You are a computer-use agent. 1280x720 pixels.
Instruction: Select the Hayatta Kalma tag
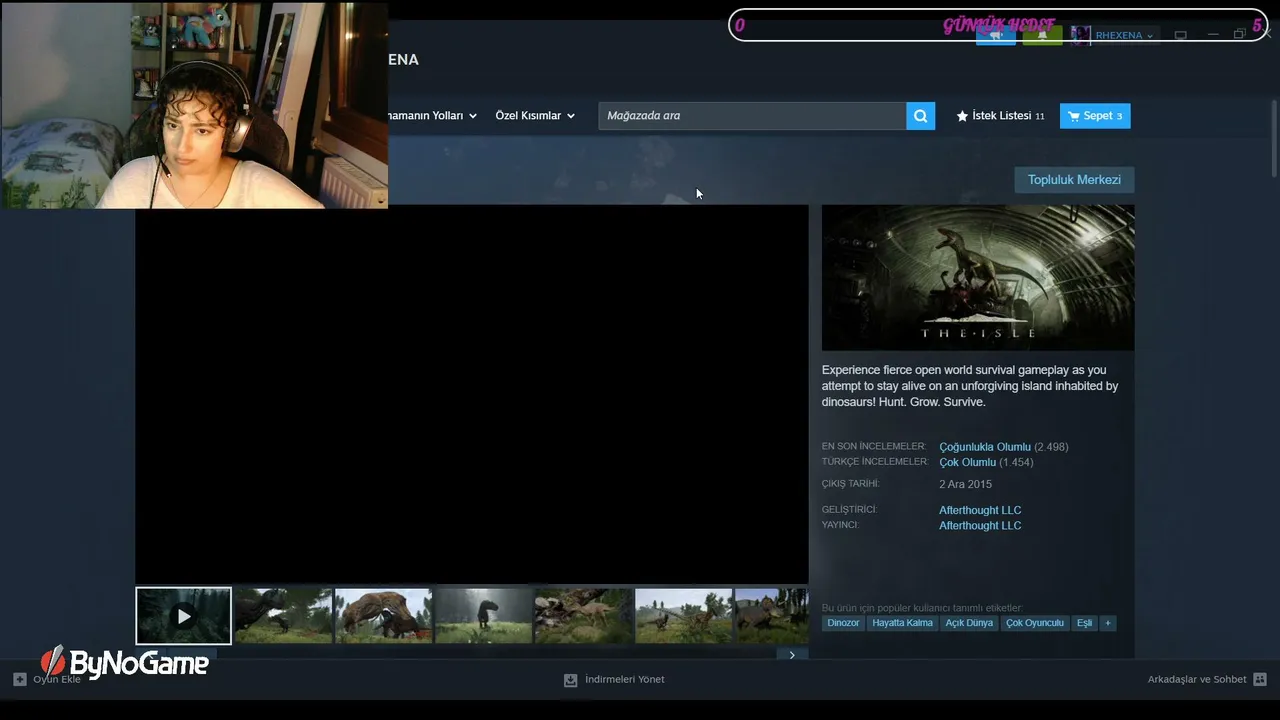(902, 623)
